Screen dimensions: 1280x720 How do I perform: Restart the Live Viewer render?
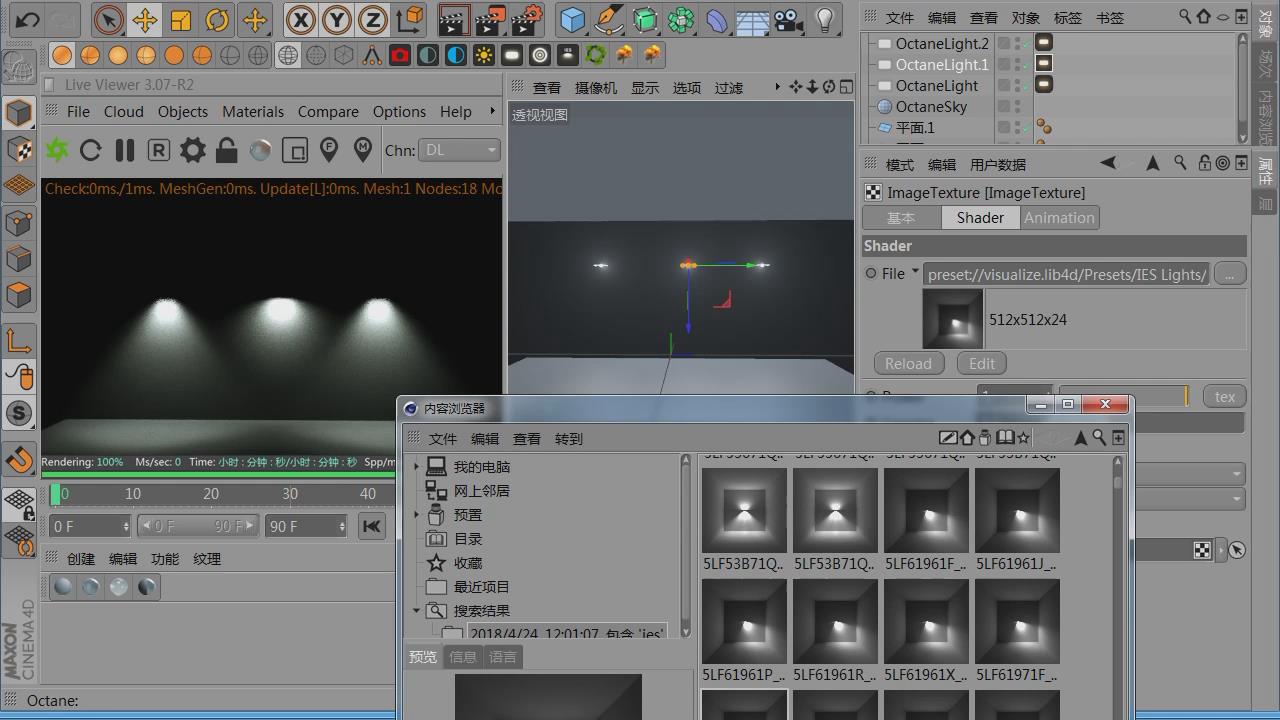click(x=91, y=150)
